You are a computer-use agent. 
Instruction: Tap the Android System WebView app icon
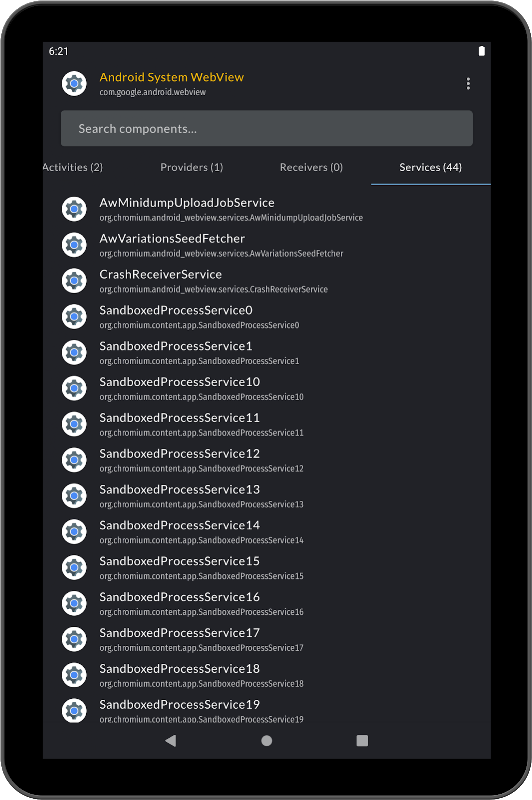74,84
